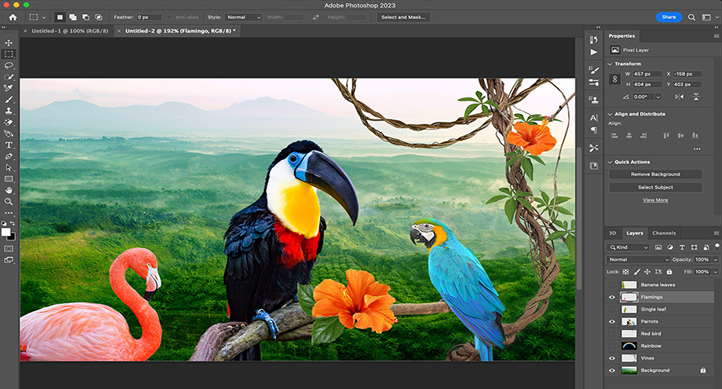Go to the Home screen icon
Viewport: 722px width, 389px height.
(x=13, y=17)
